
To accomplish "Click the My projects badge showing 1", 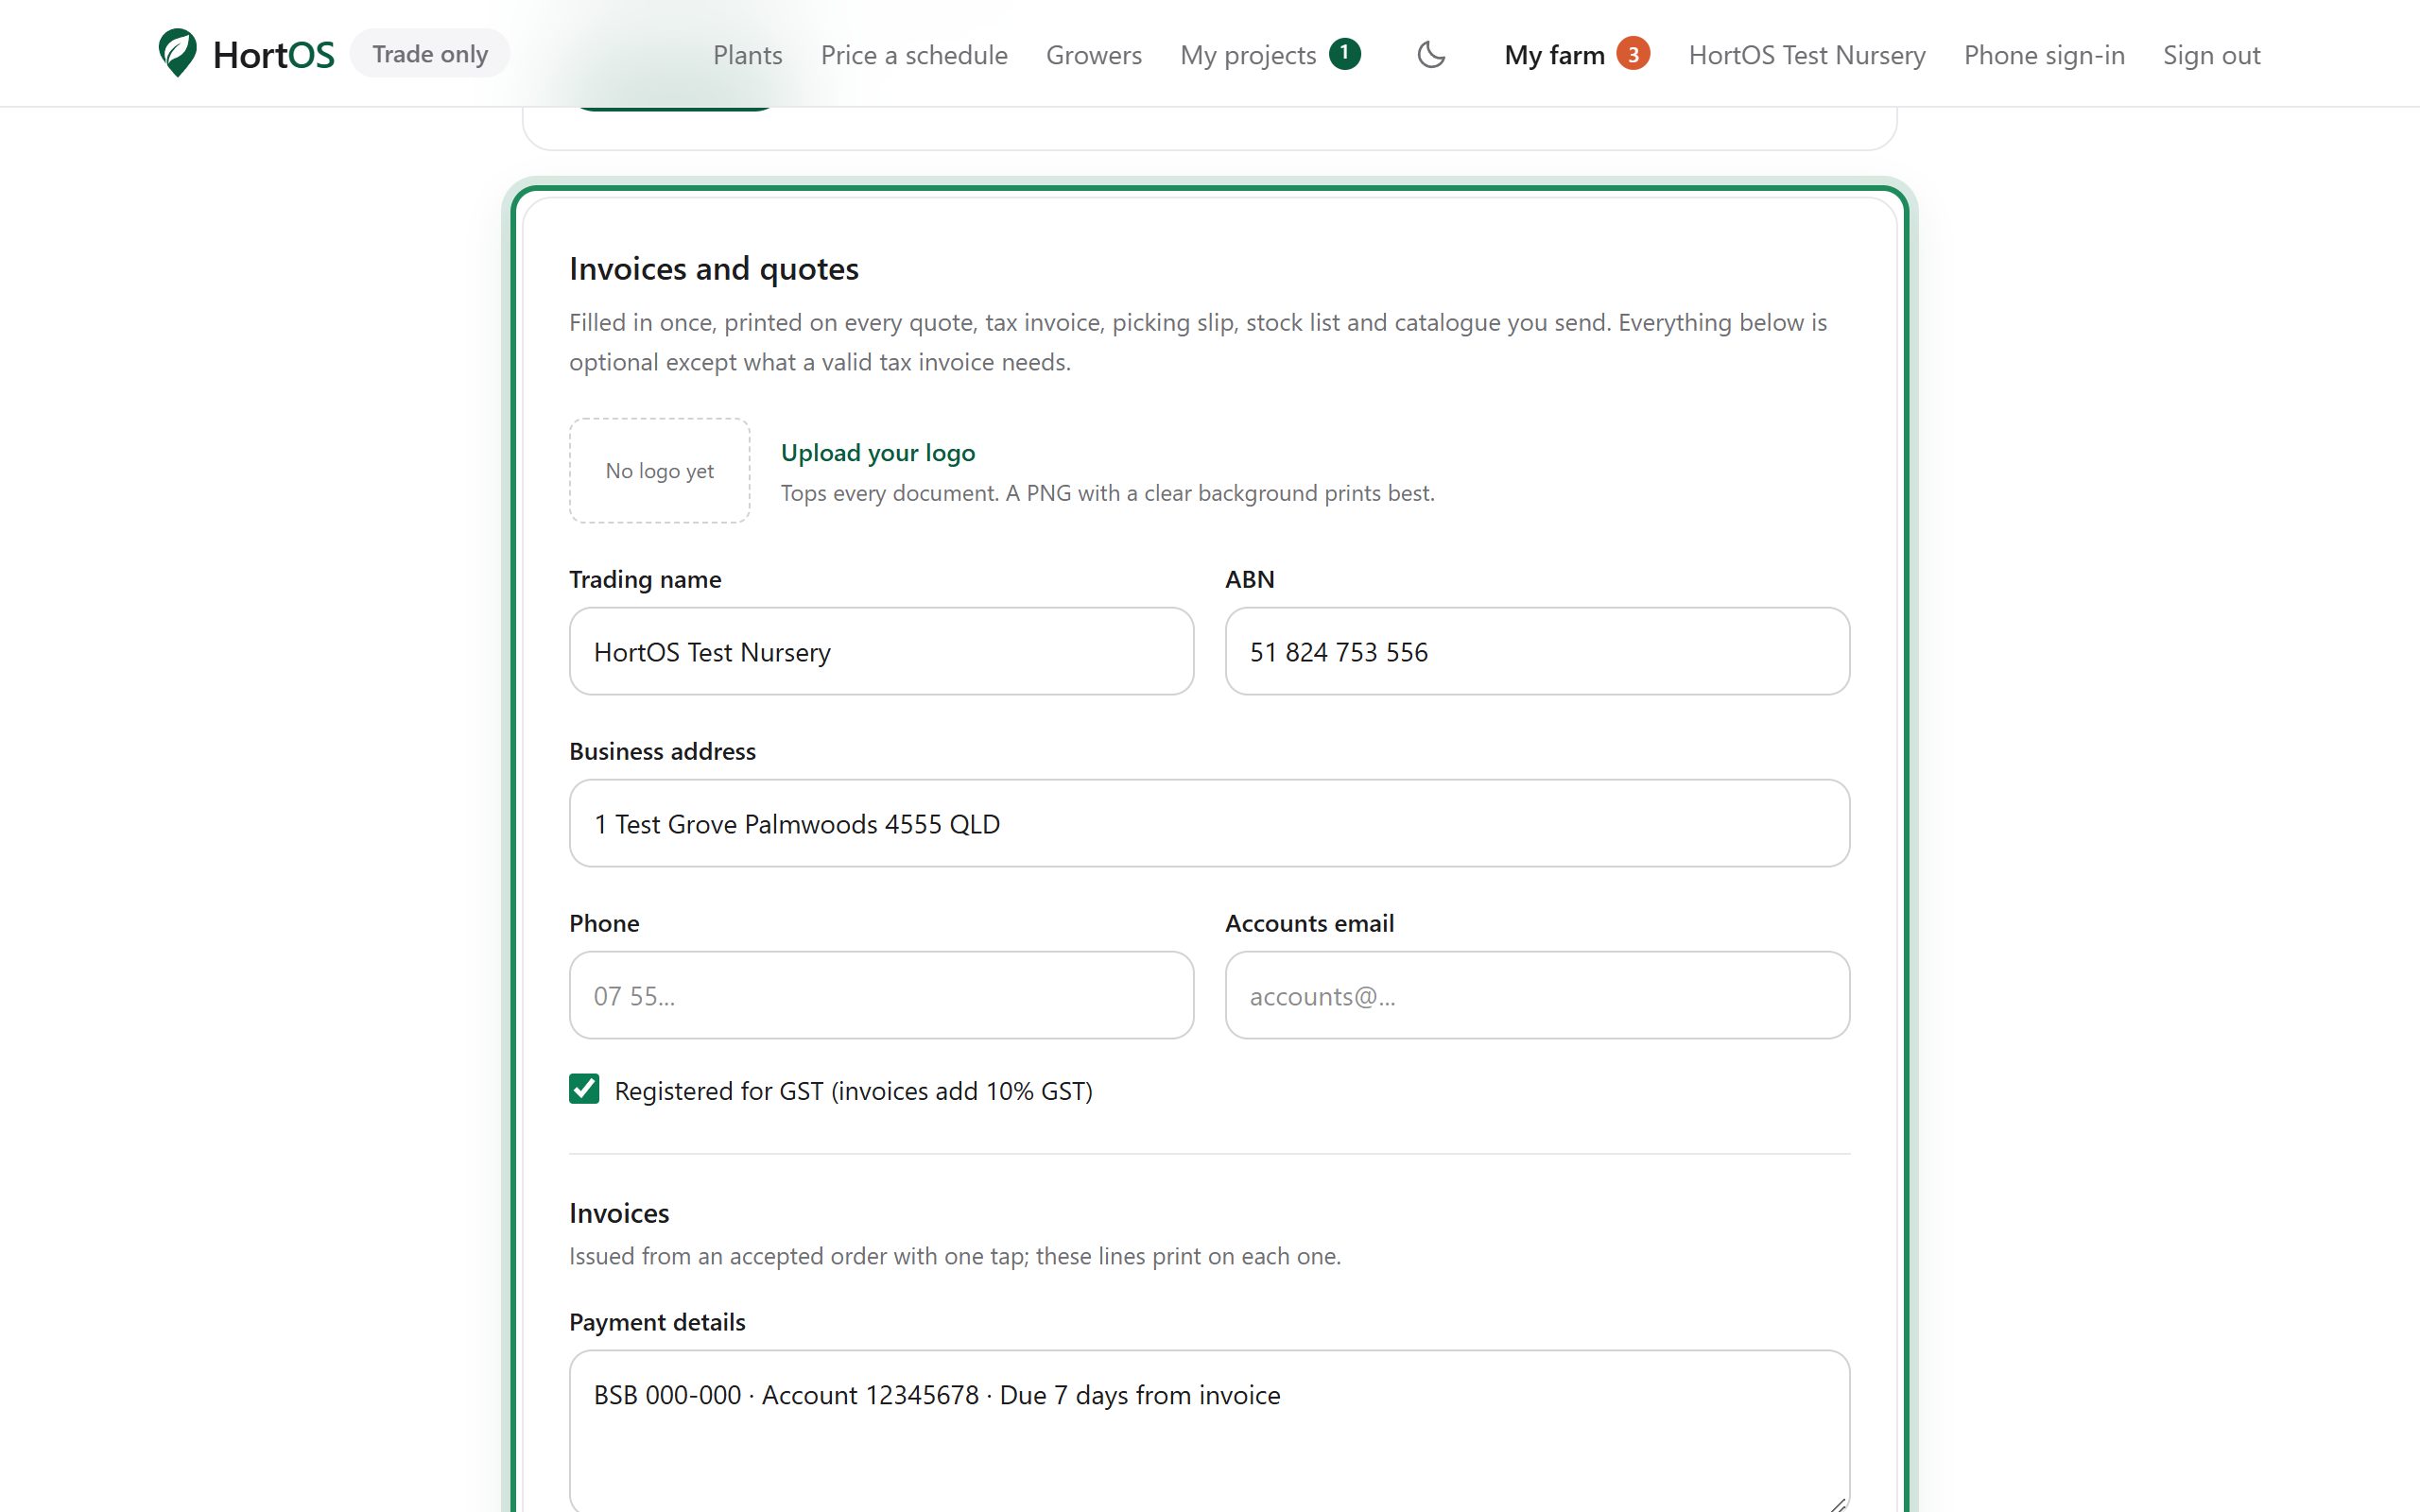I will [x=1344, y=53].
